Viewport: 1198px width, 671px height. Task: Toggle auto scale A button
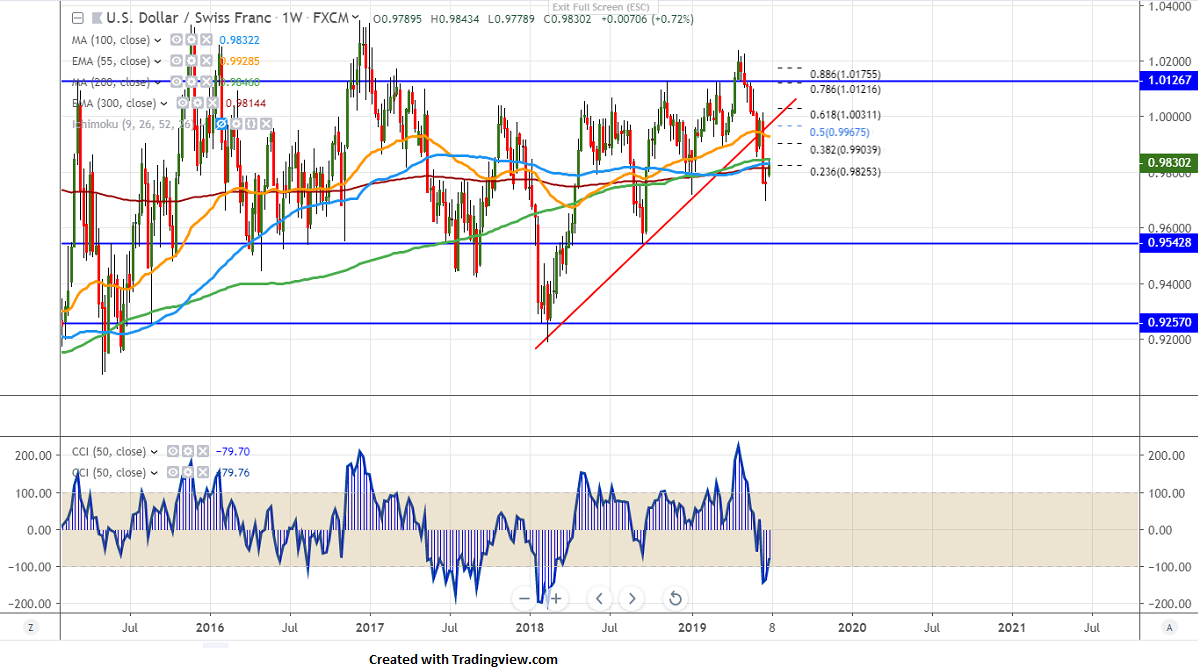[1168, 627]
